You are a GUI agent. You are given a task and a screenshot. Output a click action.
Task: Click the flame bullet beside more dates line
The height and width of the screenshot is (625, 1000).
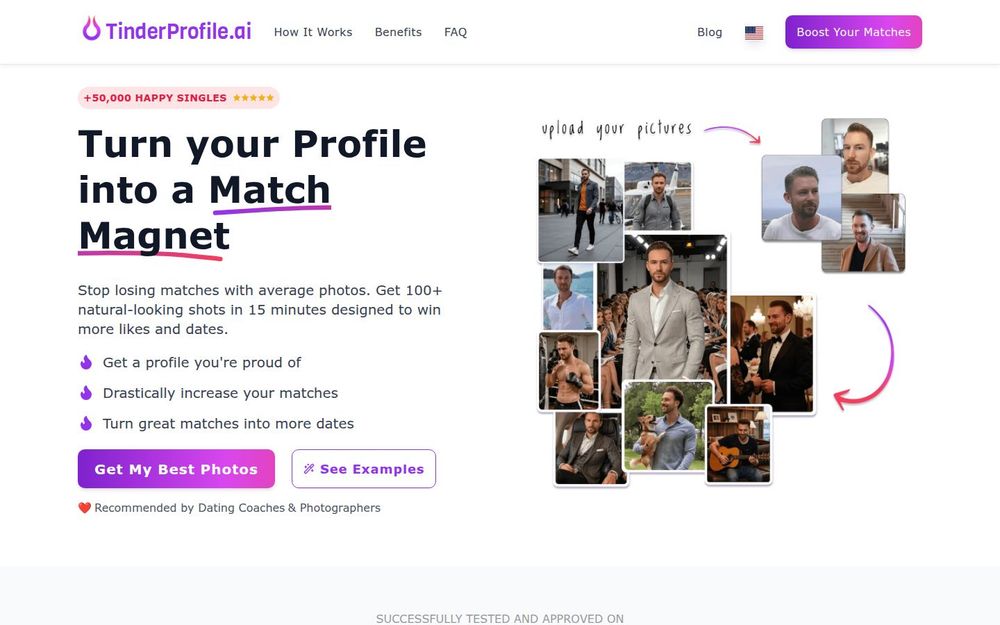(86, 423)
